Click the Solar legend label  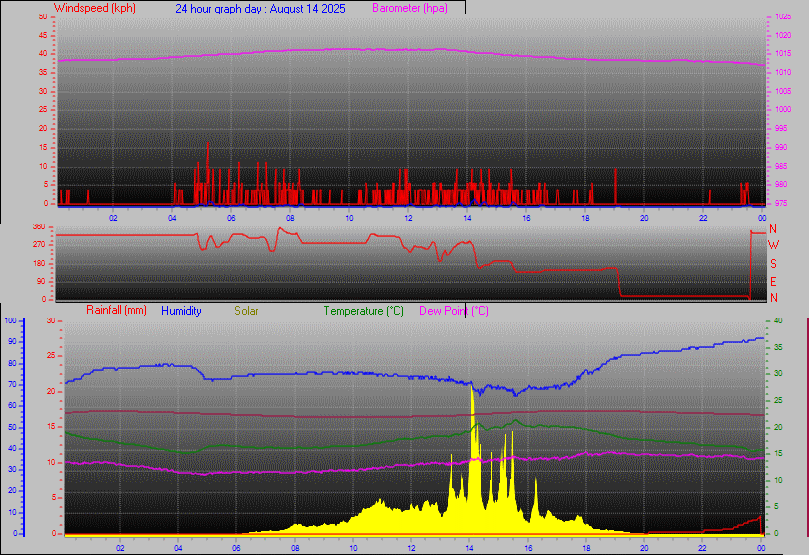[246, 311]
